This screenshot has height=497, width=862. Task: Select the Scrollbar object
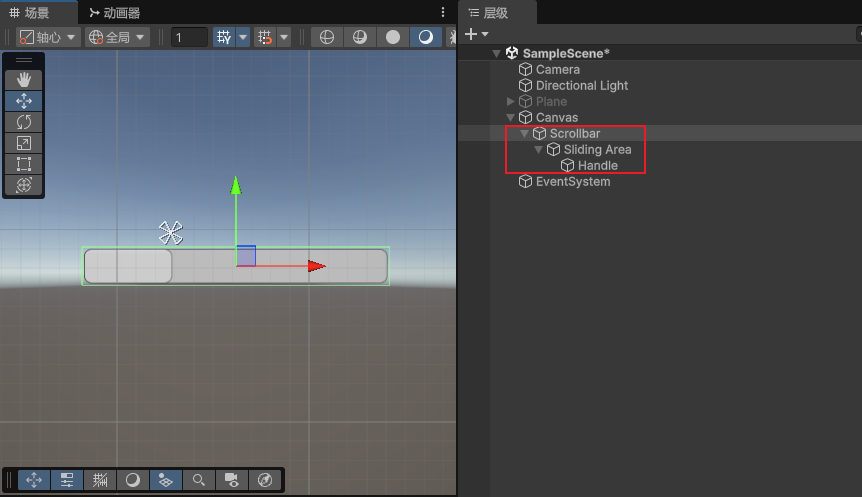click(x=574, y=133)
